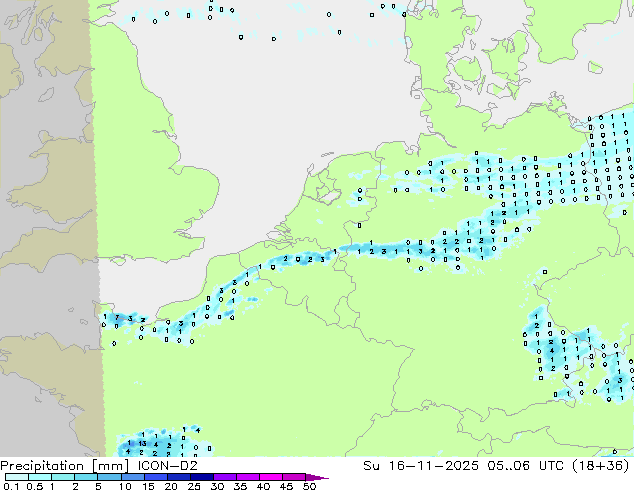Viewport: 634px width, 490px height.
Task: Click the '13' precipitation value on map
Action: [142, 444]
